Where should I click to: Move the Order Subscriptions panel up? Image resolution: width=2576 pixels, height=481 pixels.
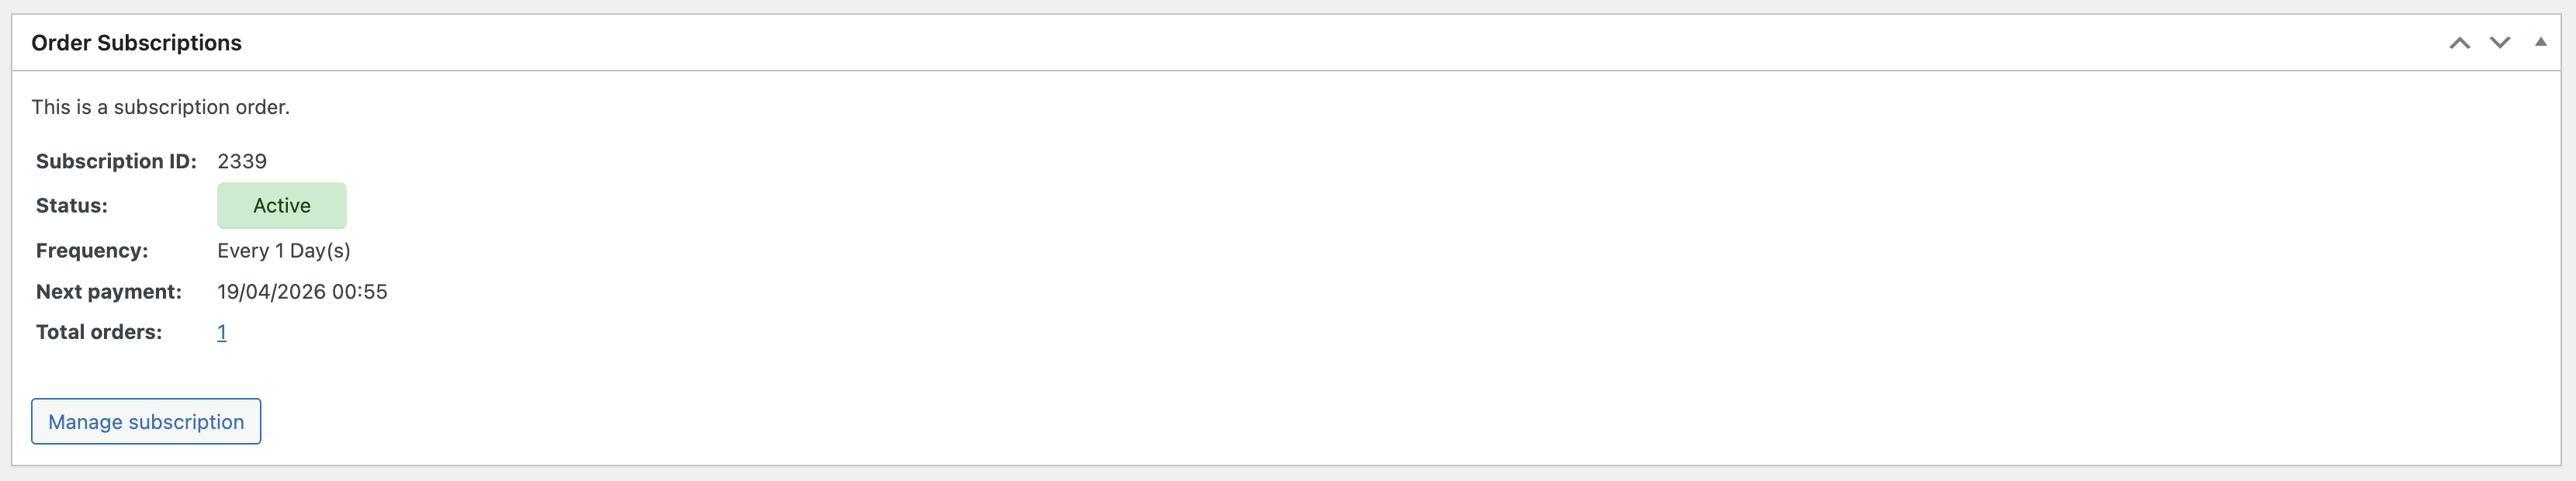click(2459, 42)
